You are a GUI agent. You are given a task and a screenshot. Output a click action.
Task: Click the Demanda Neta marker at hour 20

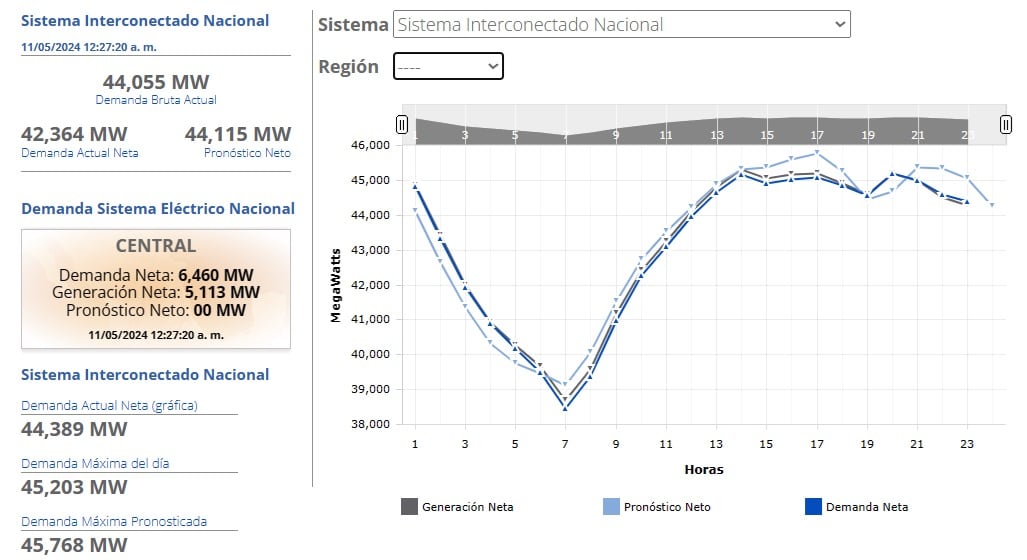pyautogui.click(x=892, y=174)
